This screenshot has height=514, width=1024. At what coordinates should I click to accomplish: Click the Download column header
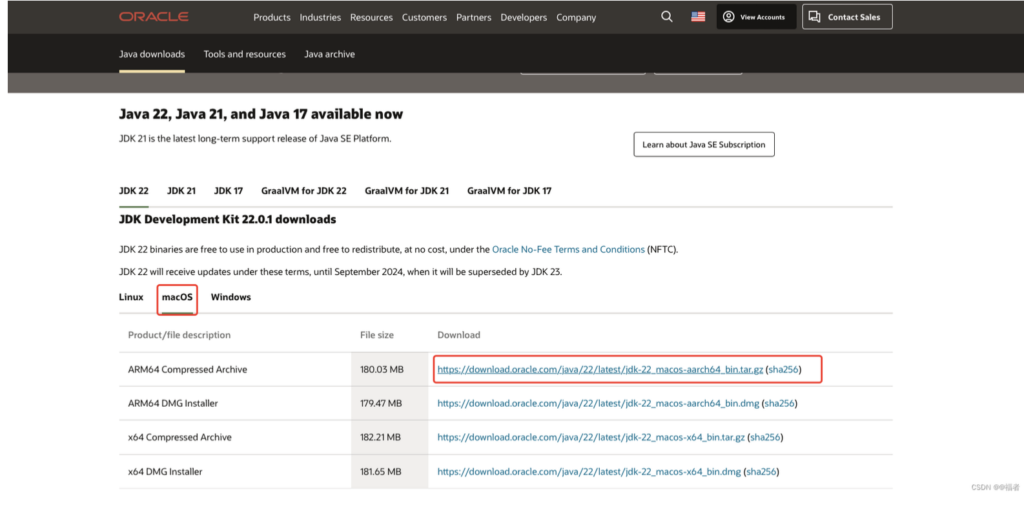(x=458, y=335)
